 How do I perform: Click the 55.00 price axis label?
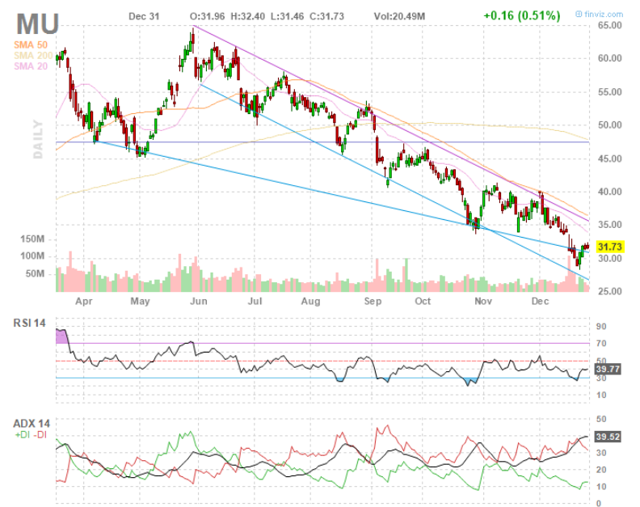point(610,92)
